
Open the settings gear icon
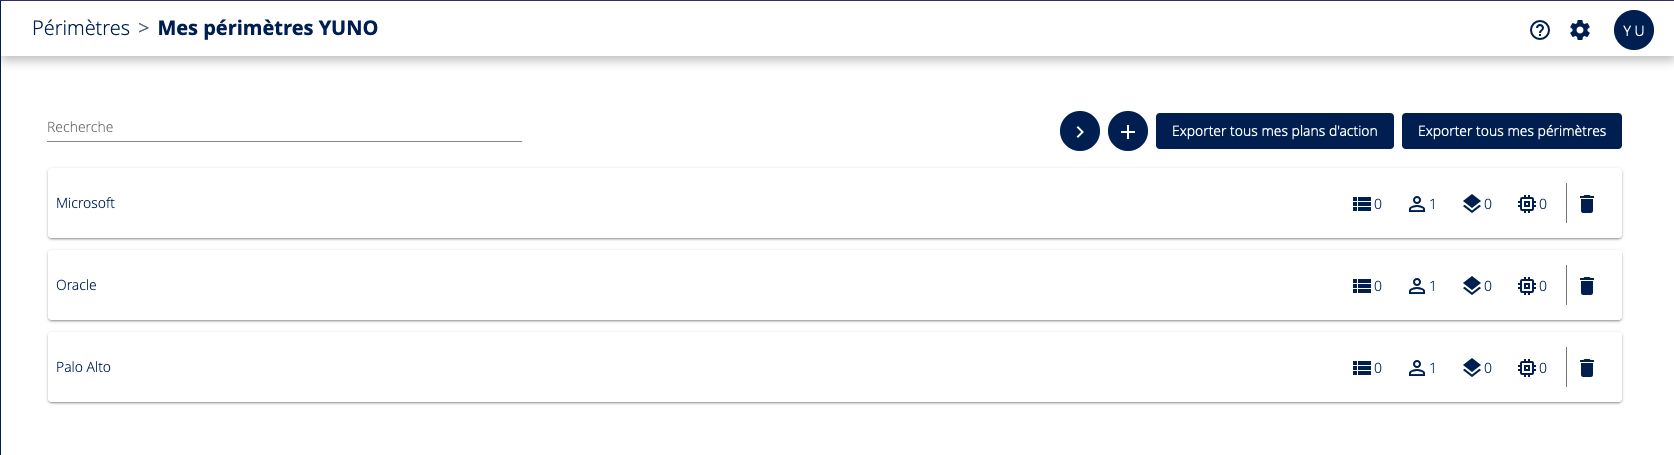(1580, 30)
